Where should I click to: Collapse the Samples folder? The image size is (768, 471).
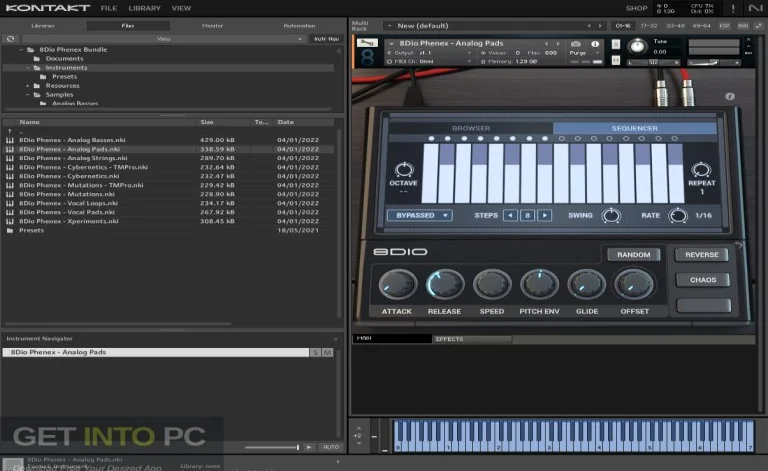tap(27, 94)
